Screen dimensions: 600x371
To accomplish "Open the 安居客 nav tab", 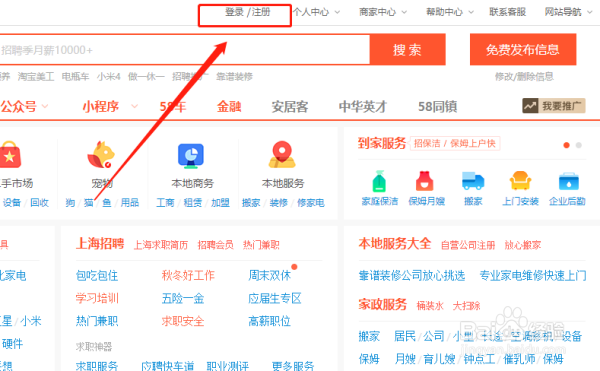I will (290, 106).
